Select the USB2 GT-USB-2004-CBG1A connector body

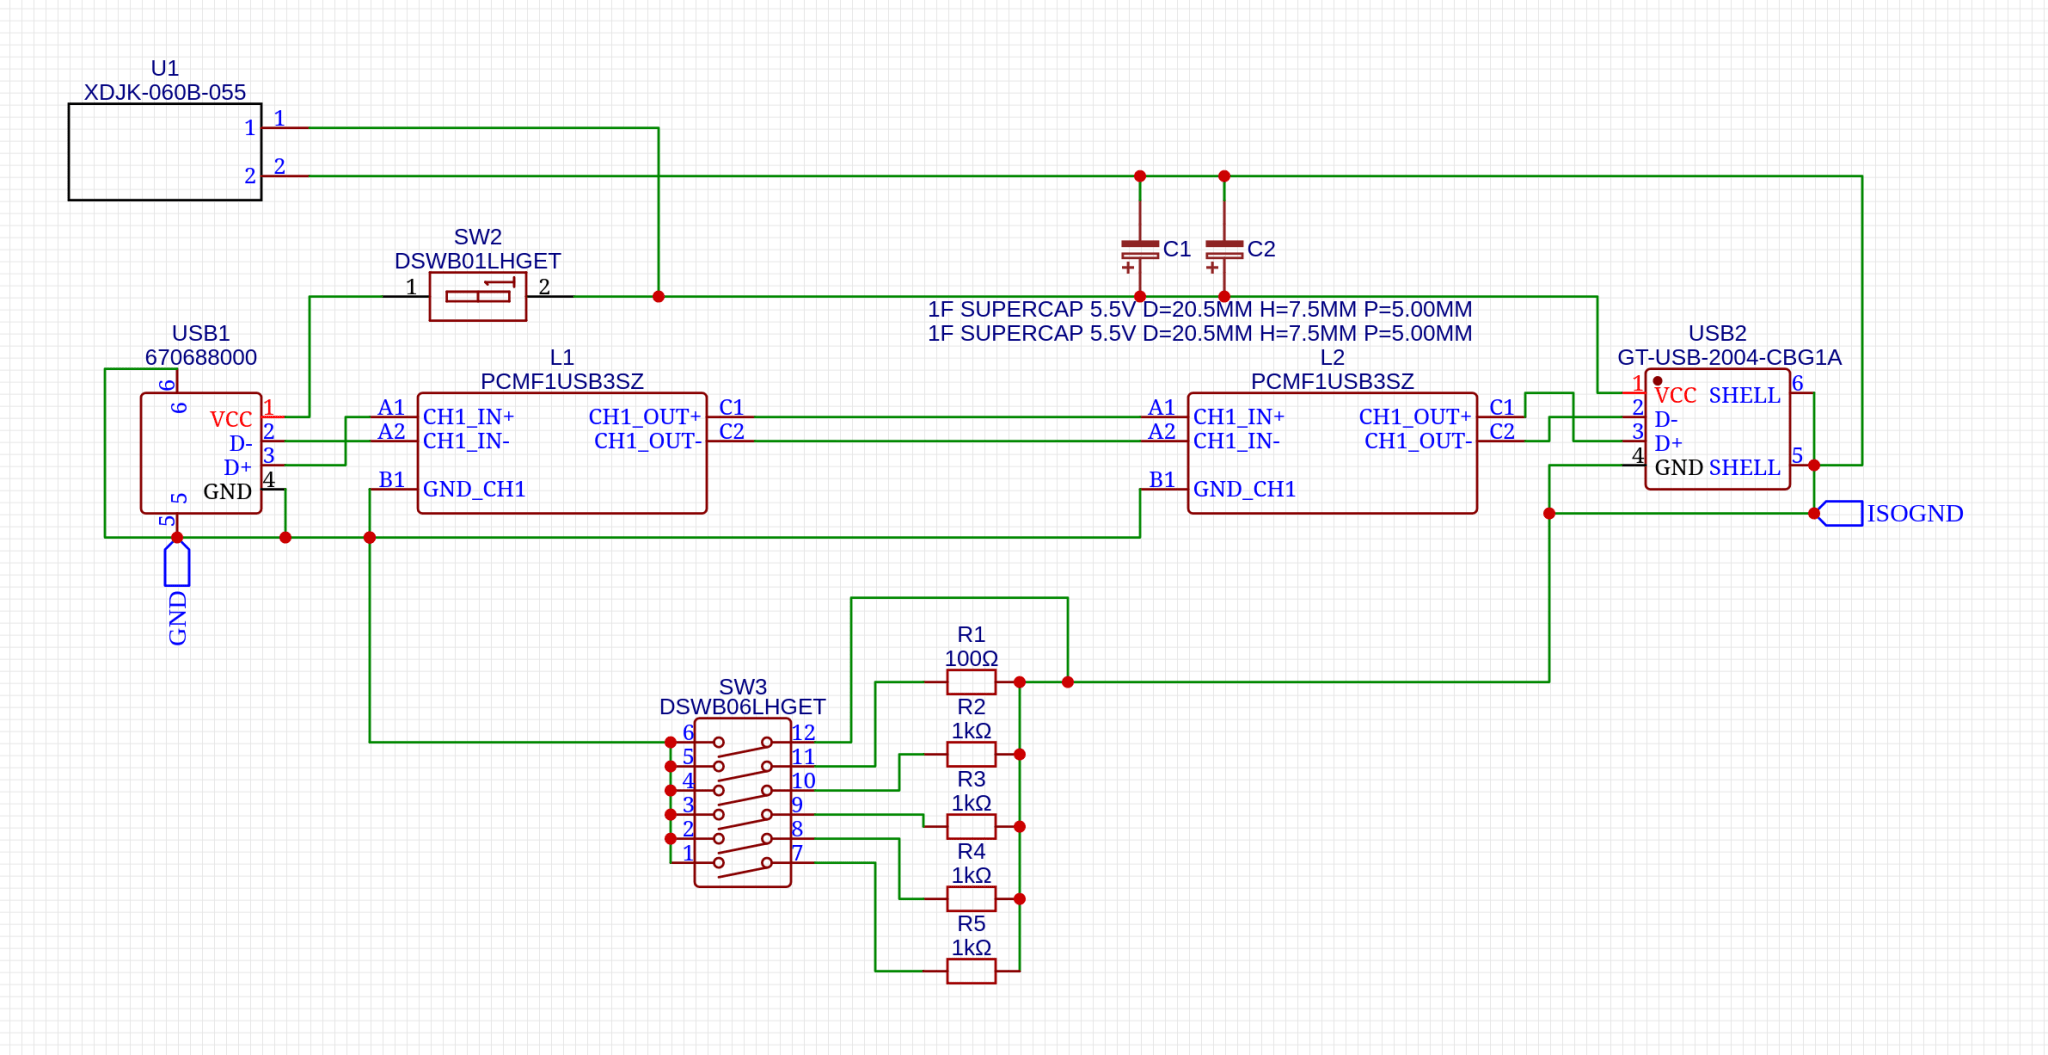point(1718,429)
